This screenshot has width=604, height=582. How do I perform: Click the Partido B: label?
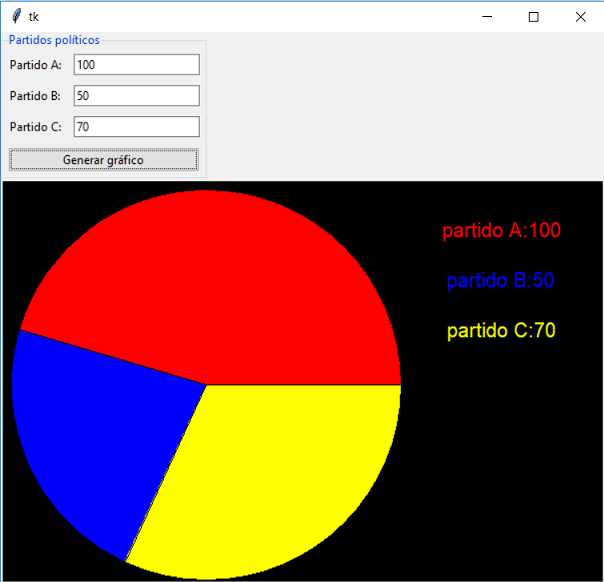pyautogui.click(x=35, y=96)
